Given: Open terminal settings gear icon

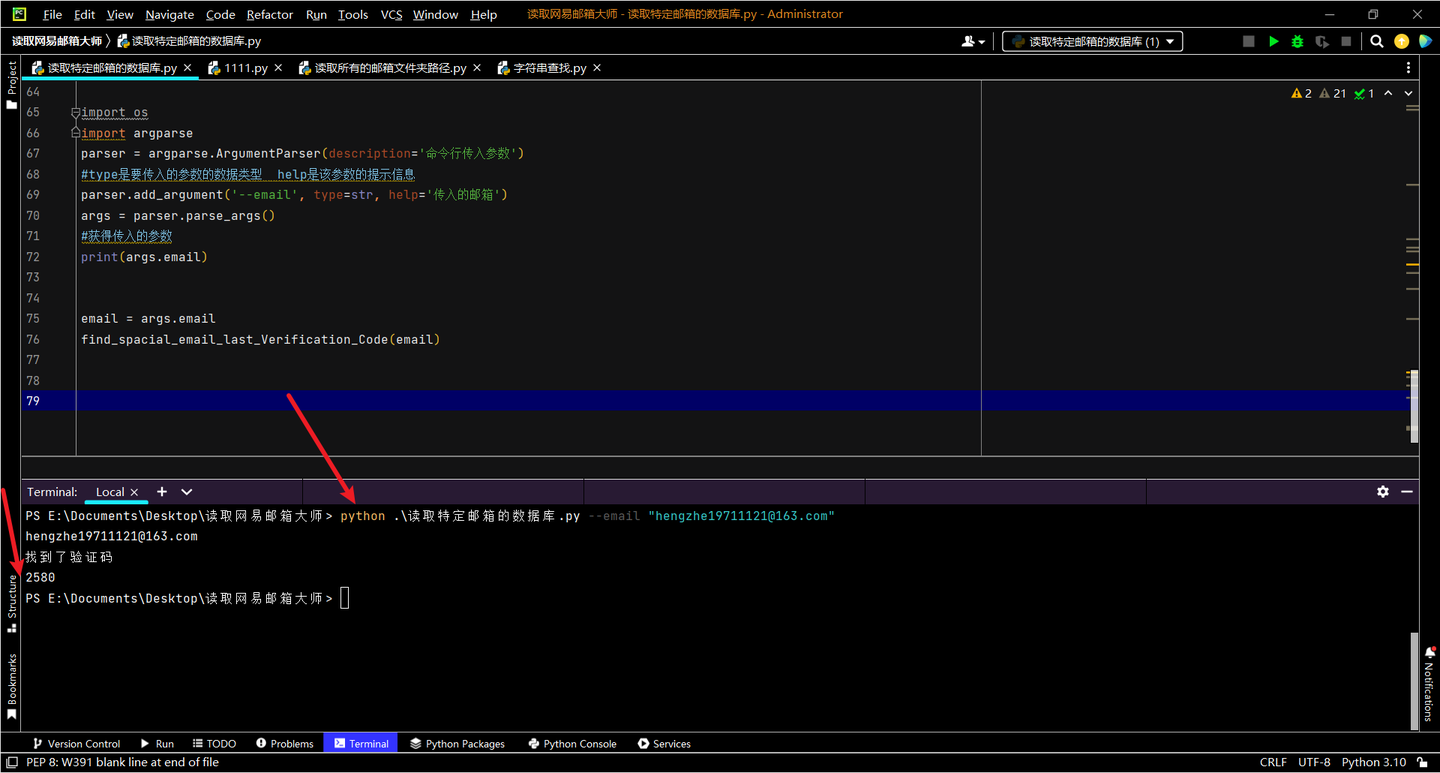Looking at the screenshot, I should pyautogui.click(x=1383, y=492).
